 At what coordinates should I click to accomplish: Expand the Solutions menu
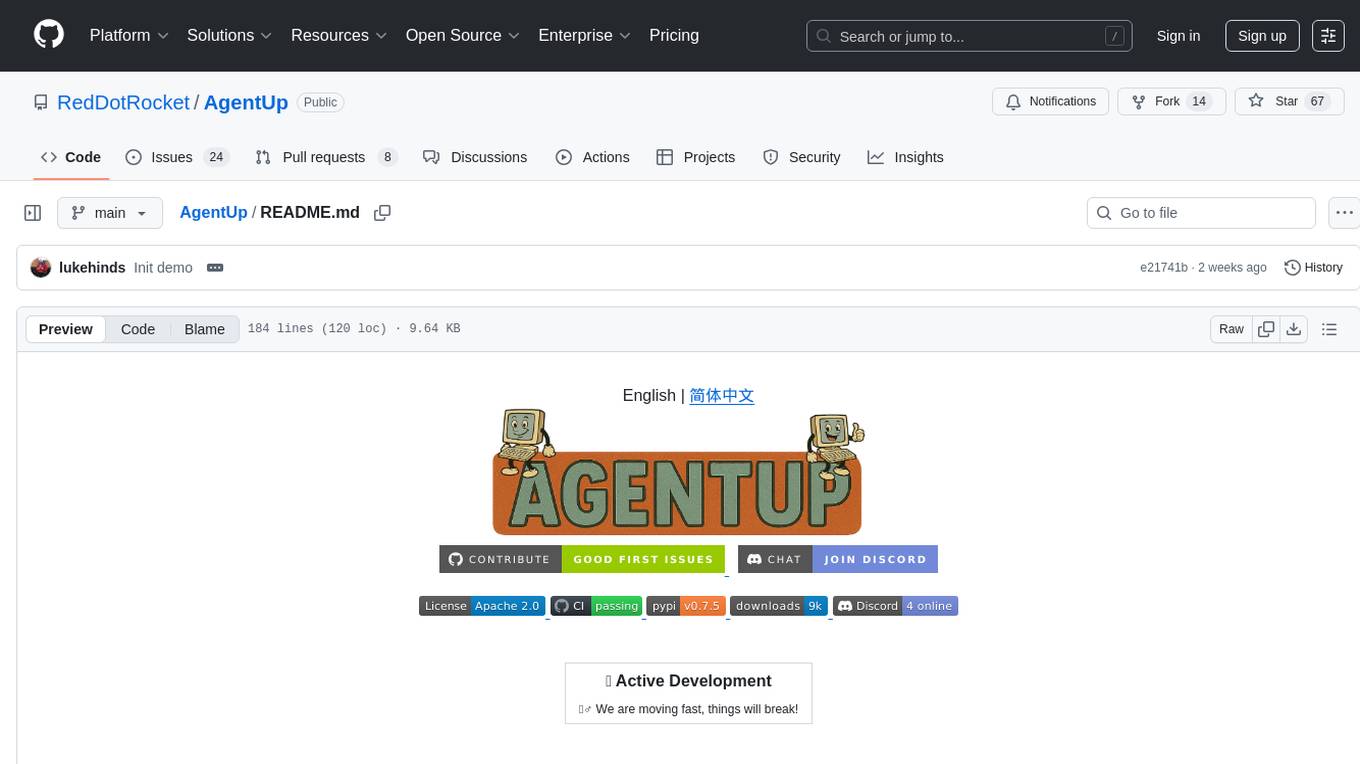[229, 35]
